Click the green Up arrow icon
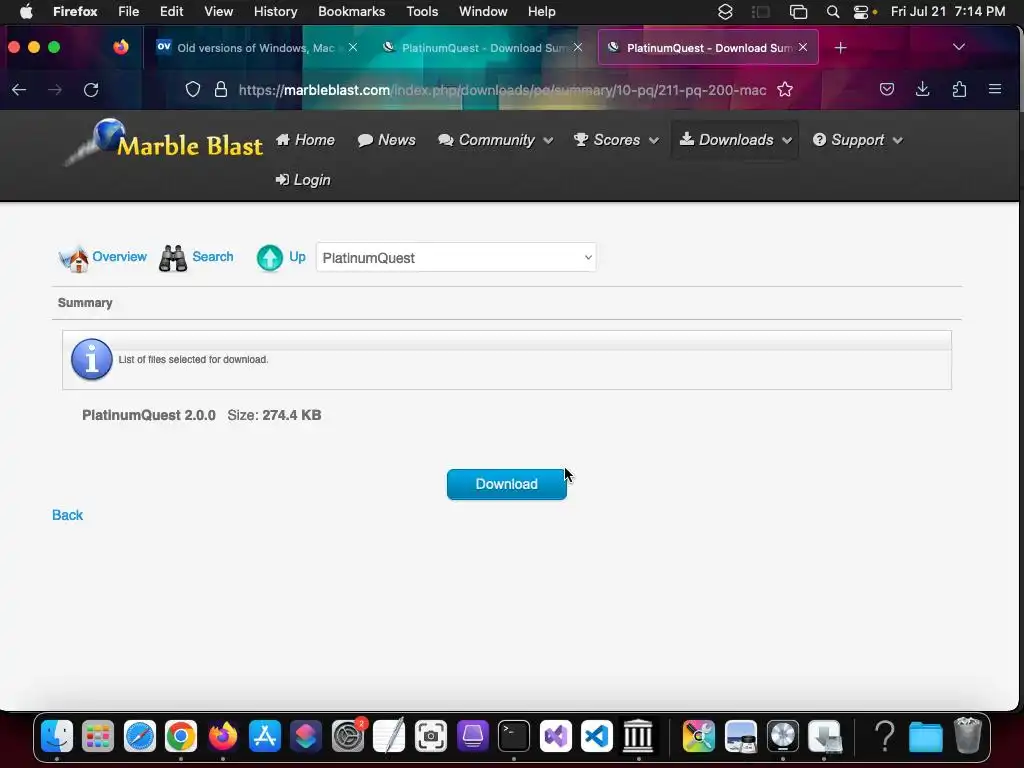Image resolution: width=1024 pixels, height=768 pixels. coord(270,258)
